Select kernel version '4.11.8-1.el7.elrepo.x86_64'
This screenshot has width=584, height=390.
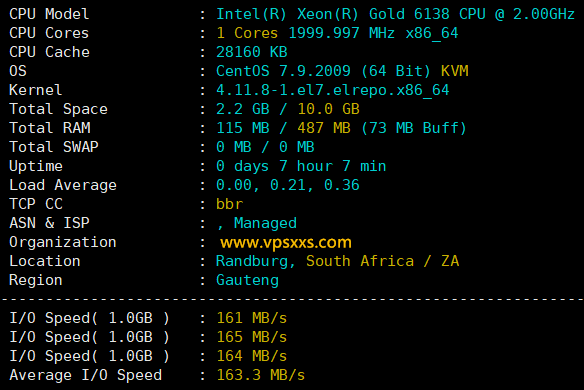pos(333,90)
